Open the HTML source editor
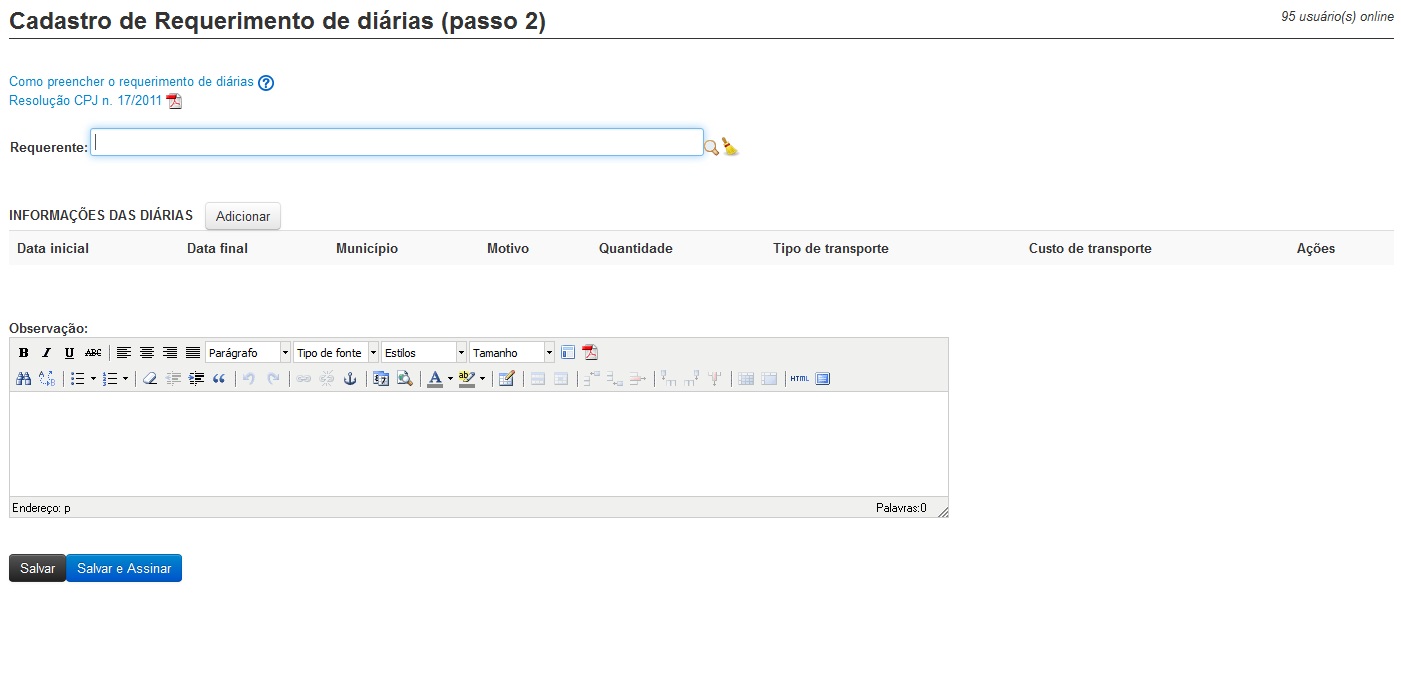Viewport: 1401px width, 682px height. click(x=799, y=379)
